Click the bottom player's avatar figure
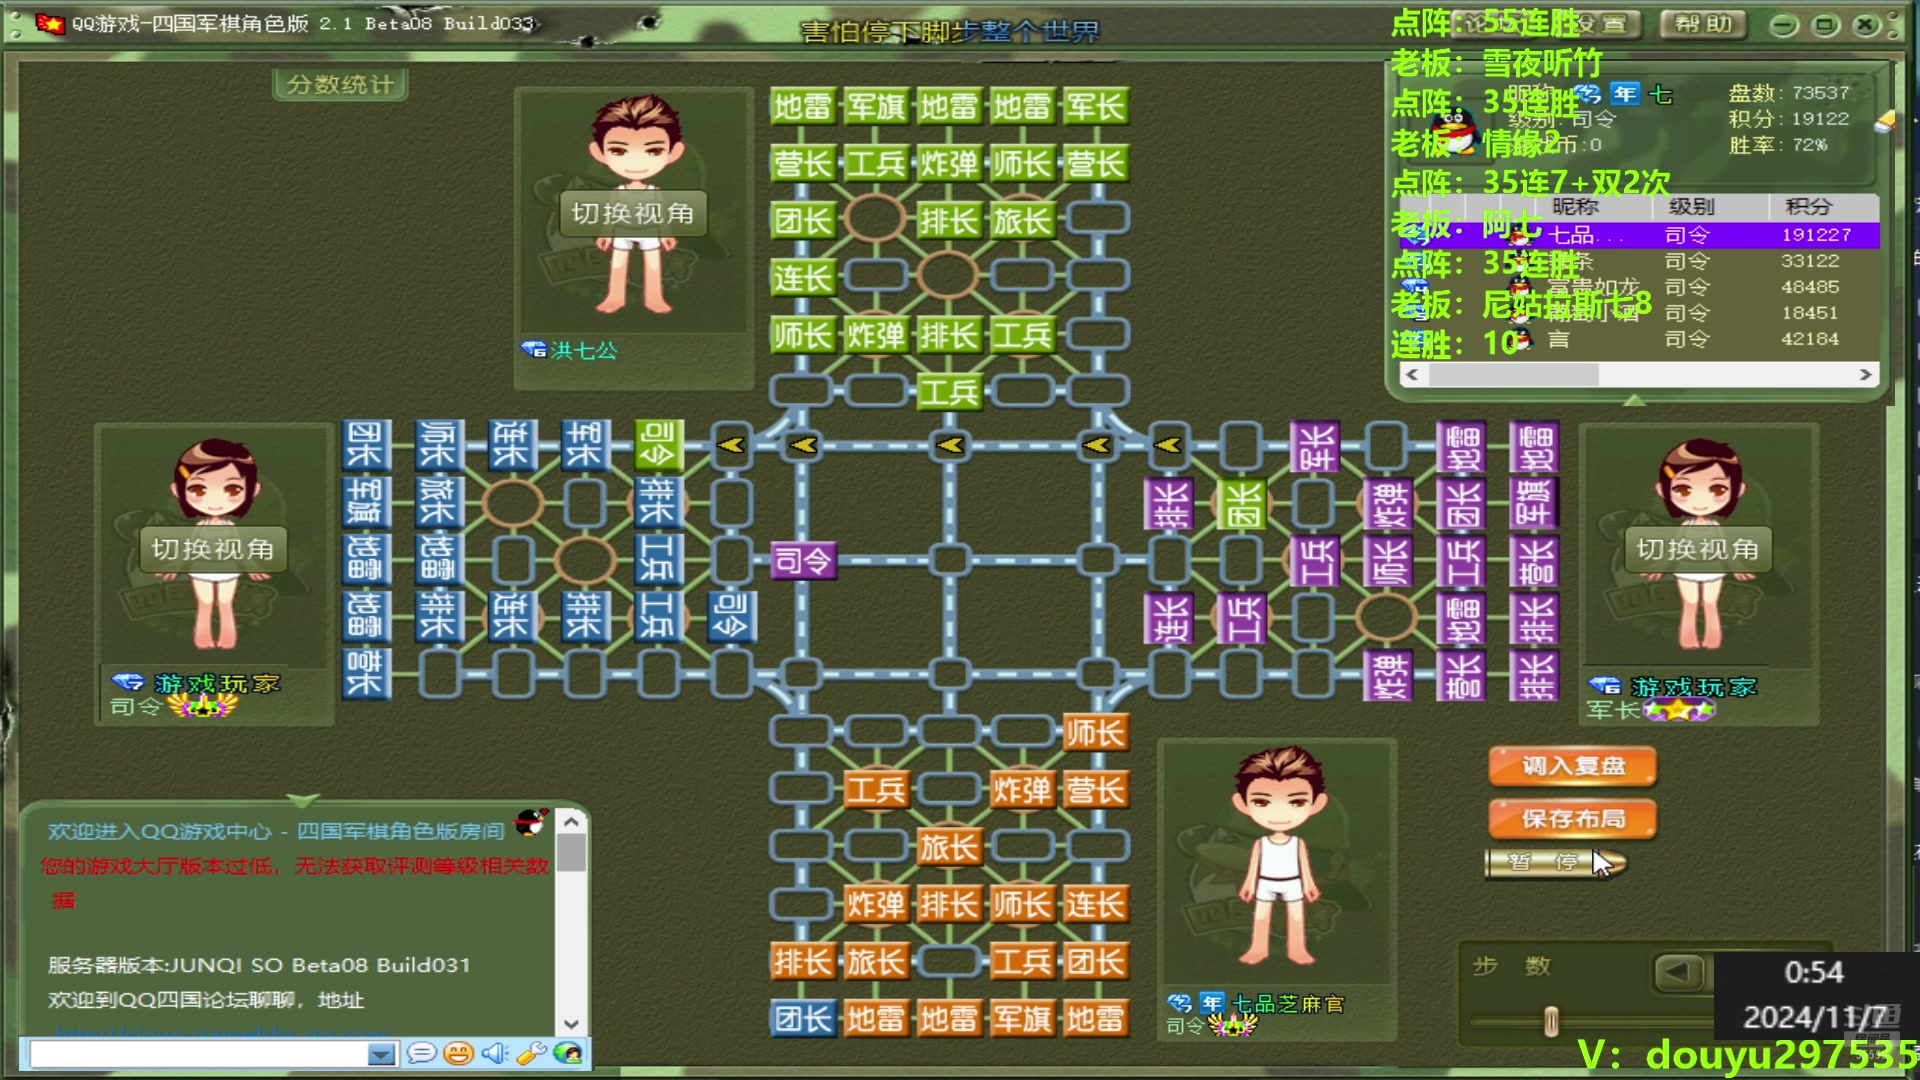The width and height of the screenshot is (1920, 1080). pos(1279,858)
